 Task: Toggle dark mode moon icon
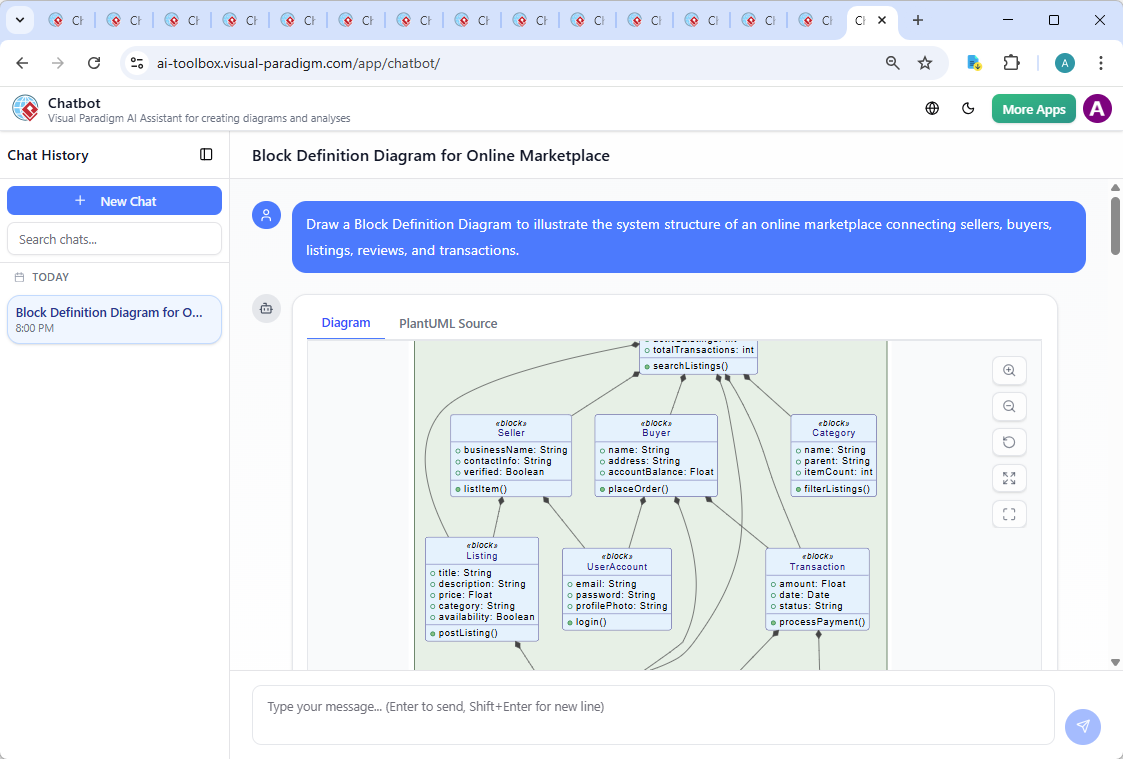[x=968, y=109]
